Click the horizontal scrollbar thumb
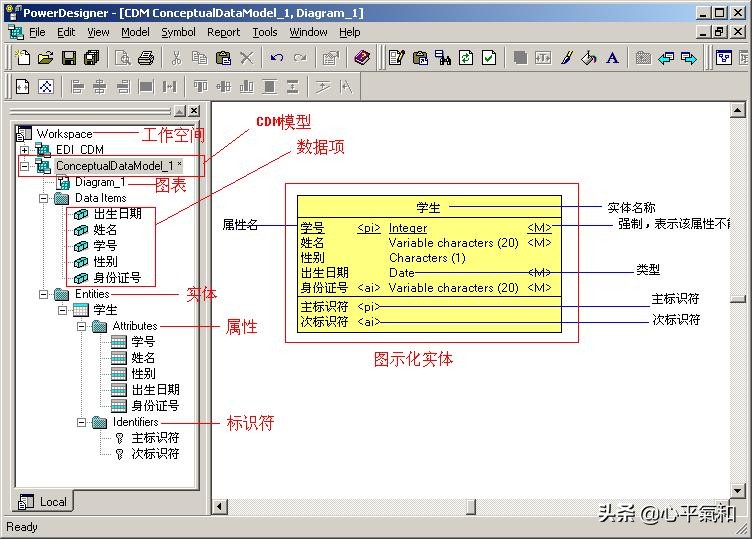752x539 pixels. 471,506
